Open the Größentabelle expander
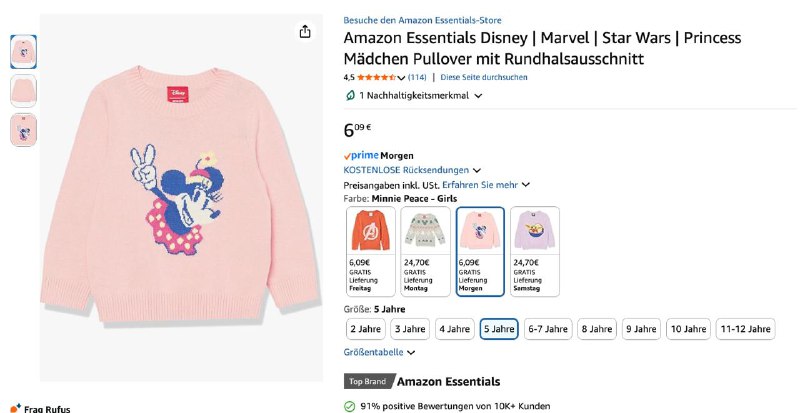Viewport: 800px width, 413px height. coord(411,352)
